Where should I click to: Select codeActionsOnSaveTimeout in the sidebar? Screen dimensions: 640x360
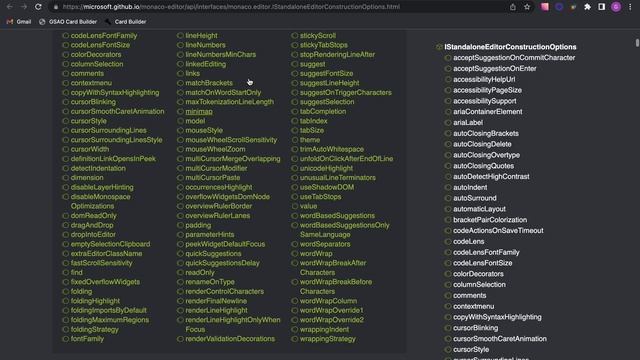tap(498, 231)
